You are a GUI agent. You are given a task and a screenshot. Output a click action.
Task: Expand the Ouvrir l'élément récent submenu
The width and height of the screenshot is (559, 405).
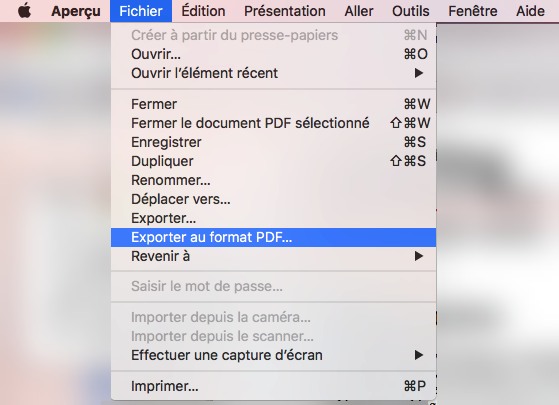(273, 73)
